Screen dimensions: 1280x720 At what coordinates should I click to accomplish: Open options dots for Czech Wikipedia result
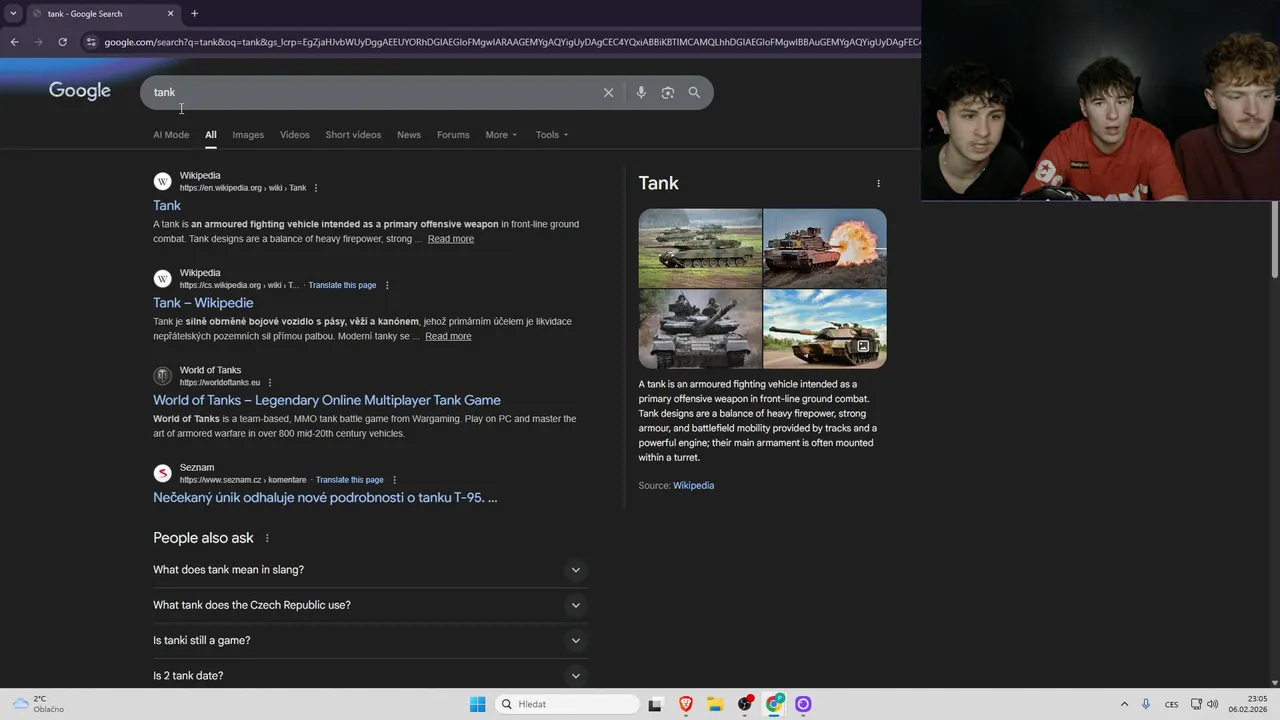(x=387, y=285)
